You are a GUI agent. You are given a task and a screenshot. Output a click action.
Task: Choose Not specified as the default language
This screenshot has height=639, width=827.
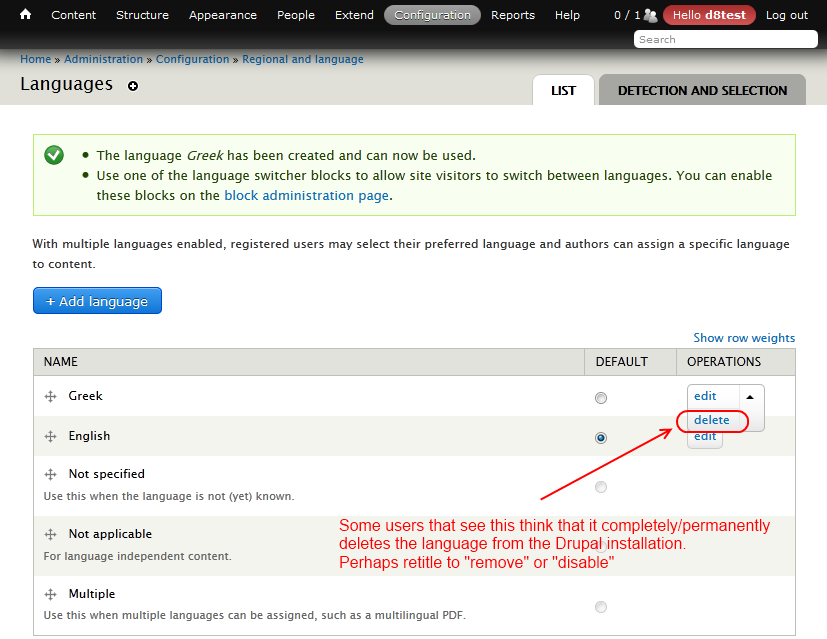coord(601,487)
